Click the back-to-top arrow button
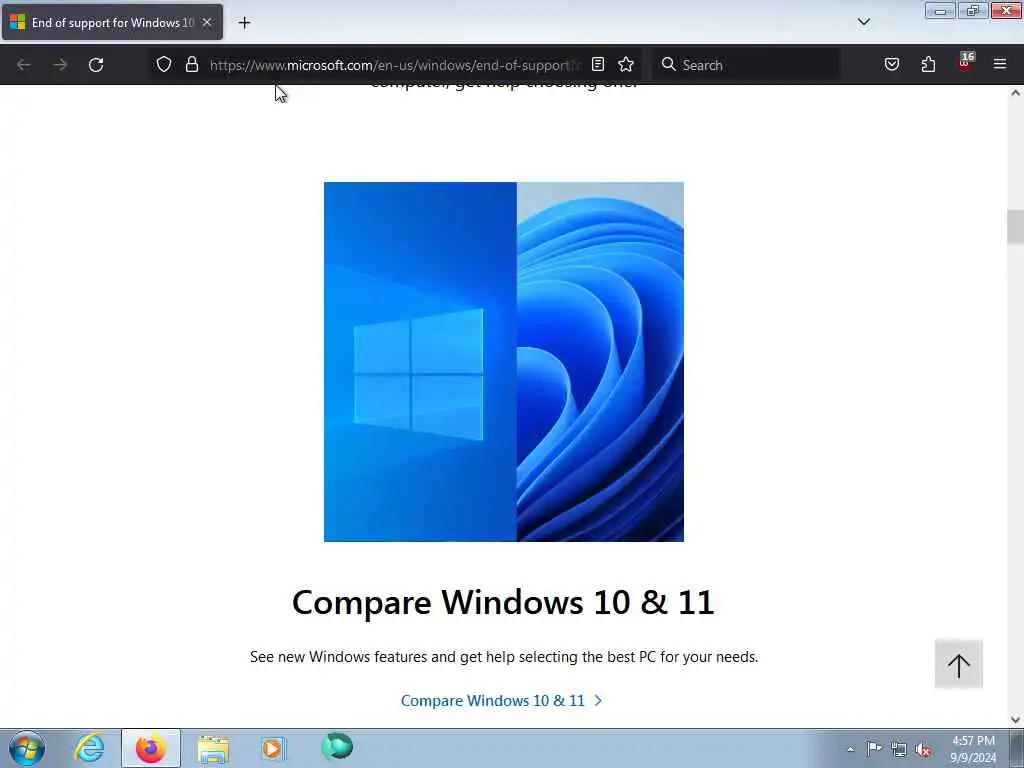This screenshot has height=768, width=1024. (959, 664)
